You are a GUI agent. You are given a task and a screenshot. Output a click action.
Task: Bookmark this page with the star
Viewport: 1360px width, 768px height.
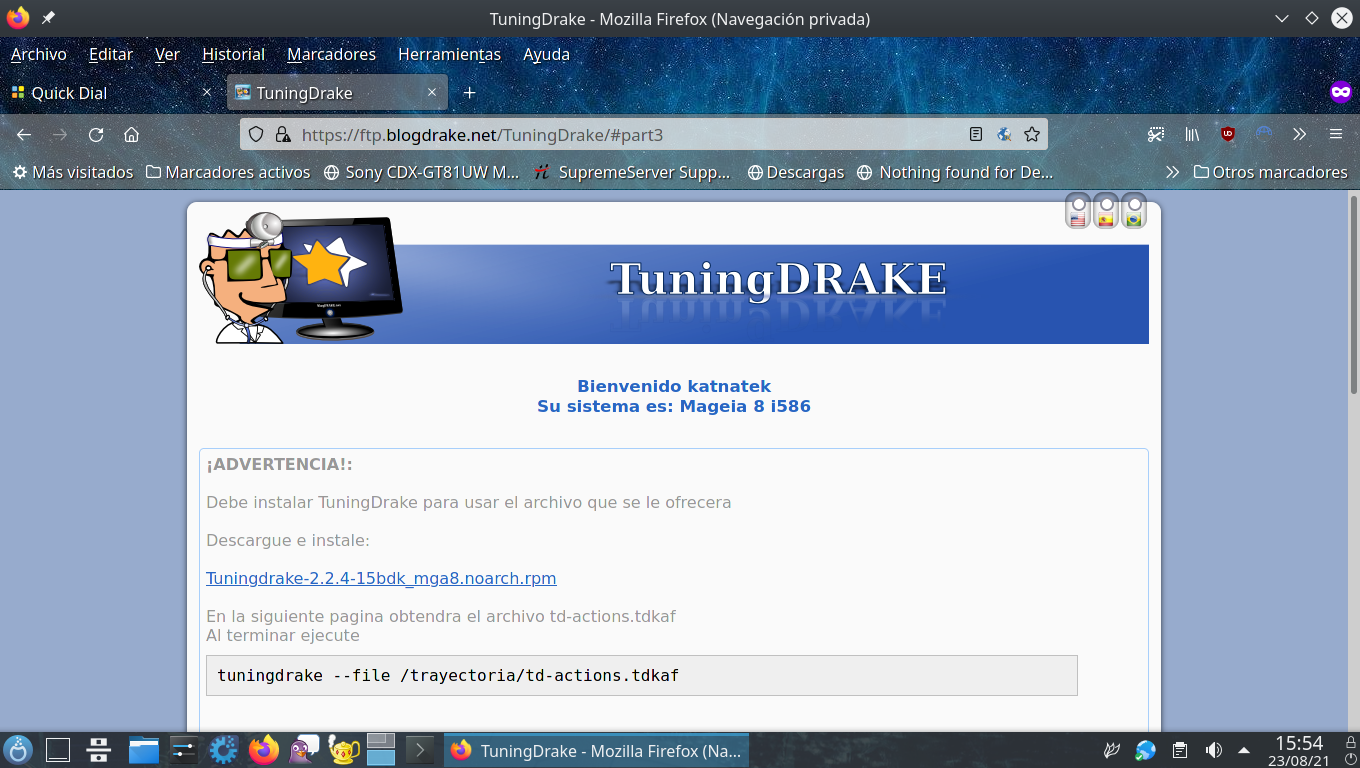coord(1032,134)
